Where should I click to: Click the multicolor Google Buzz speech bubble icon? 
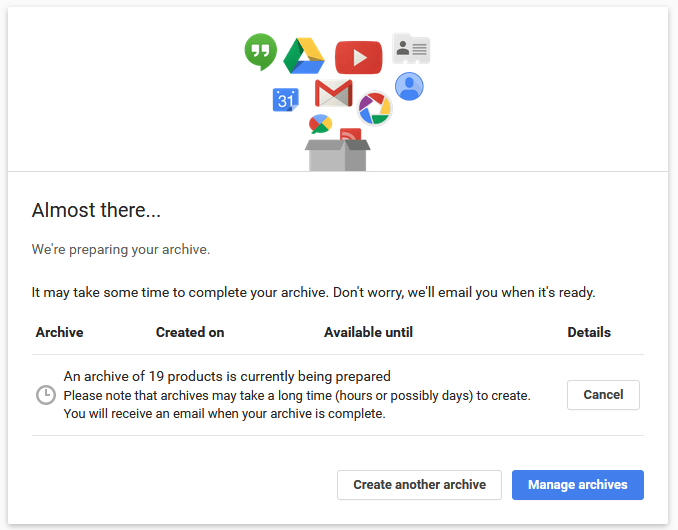[320, 124]
